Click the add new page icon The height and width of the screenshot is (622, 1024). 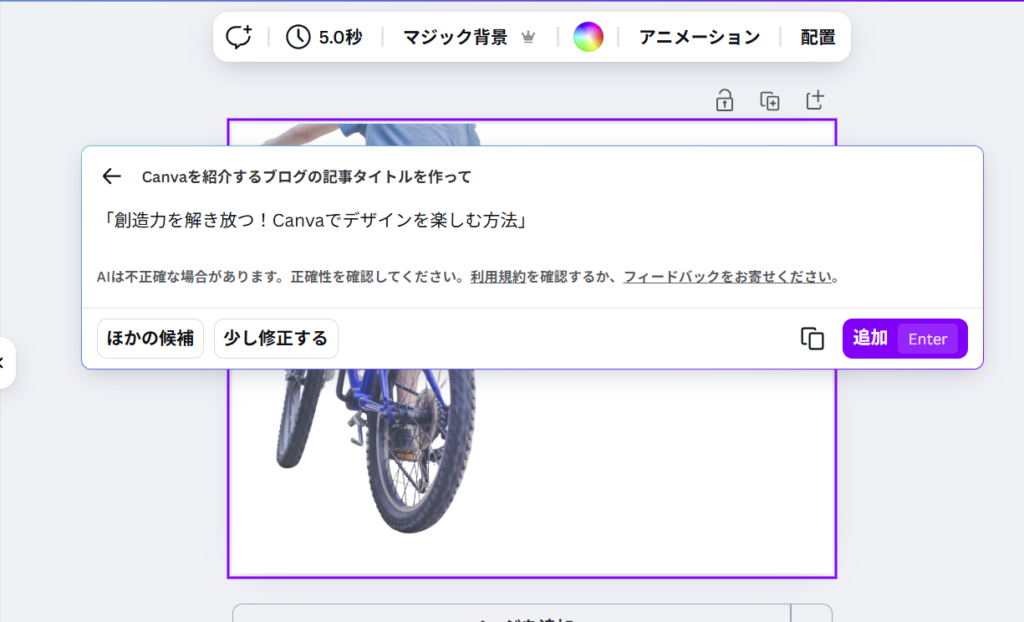point(815,100)
